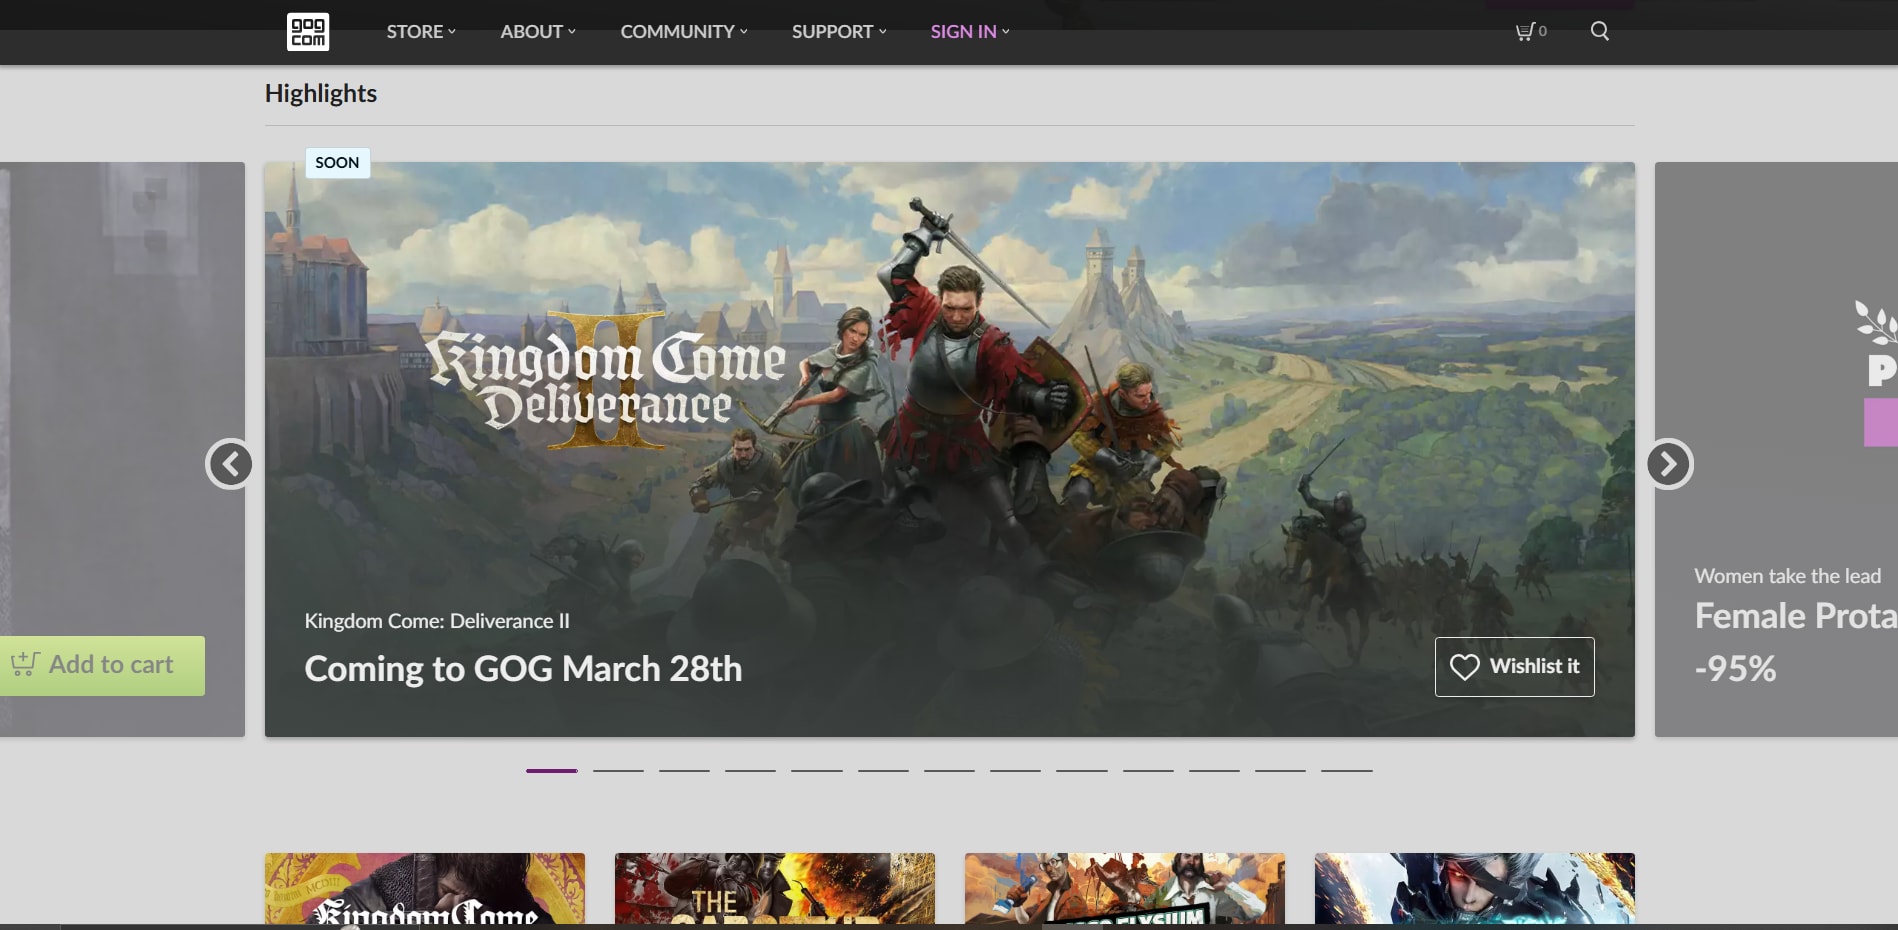1898x930 pixels.
Task: Click 'Coming to GOG March 28th' headline
Action: pyautogui.click(x=523, y=669)
